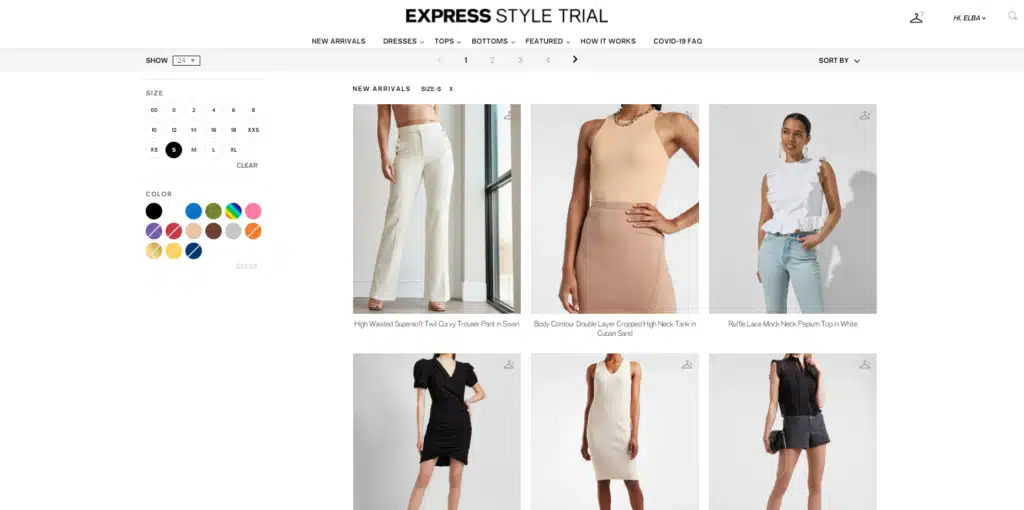This screenshot has height=510, width=1024.
Task: Click the search magnifier icon
Action: [1012, 16]
